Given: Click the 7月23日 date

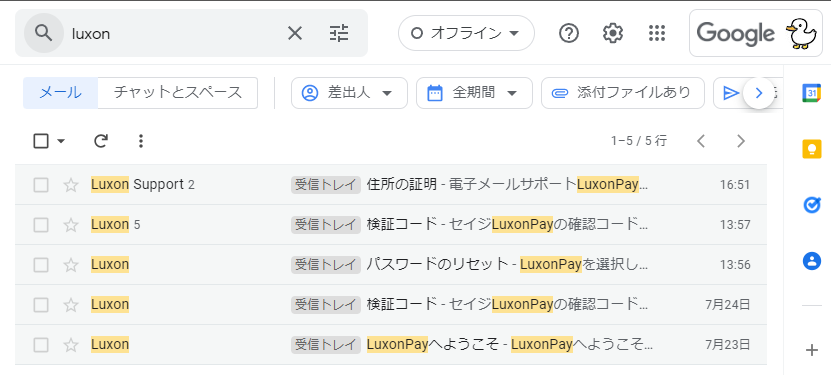Looking at the screenshot, I should 728,345.
